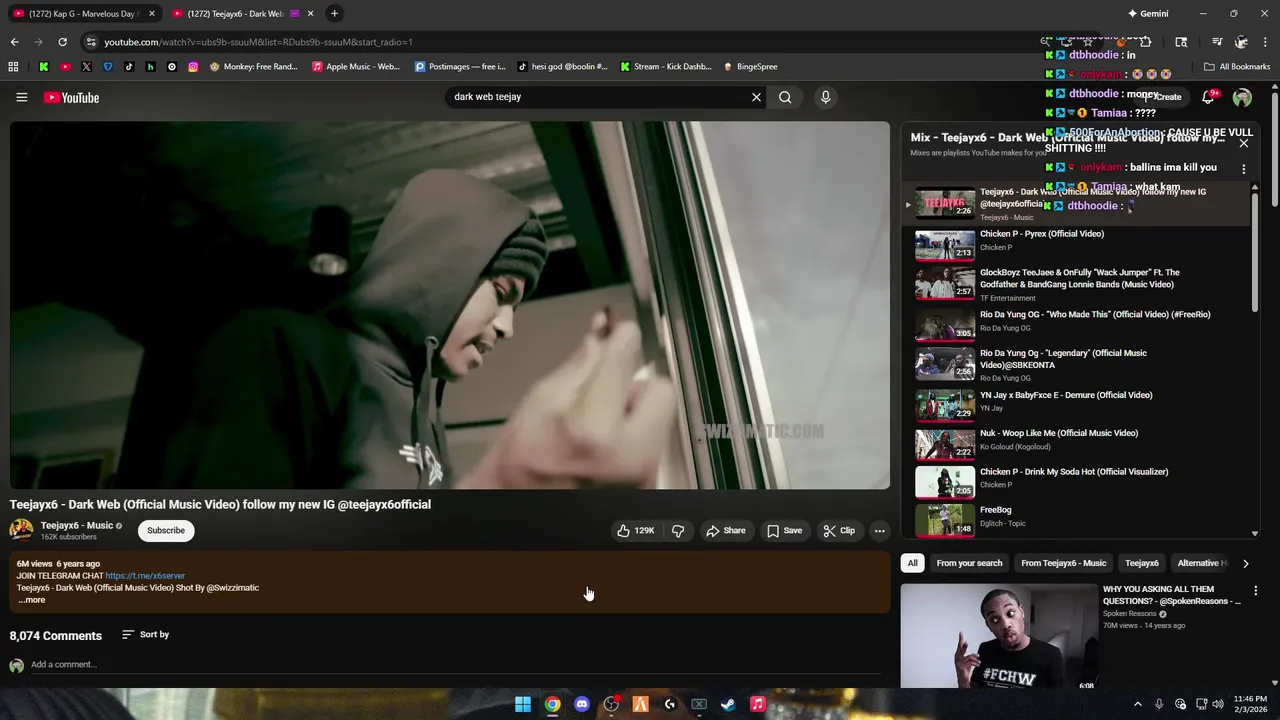Image resolution: width=1280 pixels, height=720 pixels.
Task: Open Spoken Reasons video thumbnail
Action: pyautogui.click(x=998, y=637)
